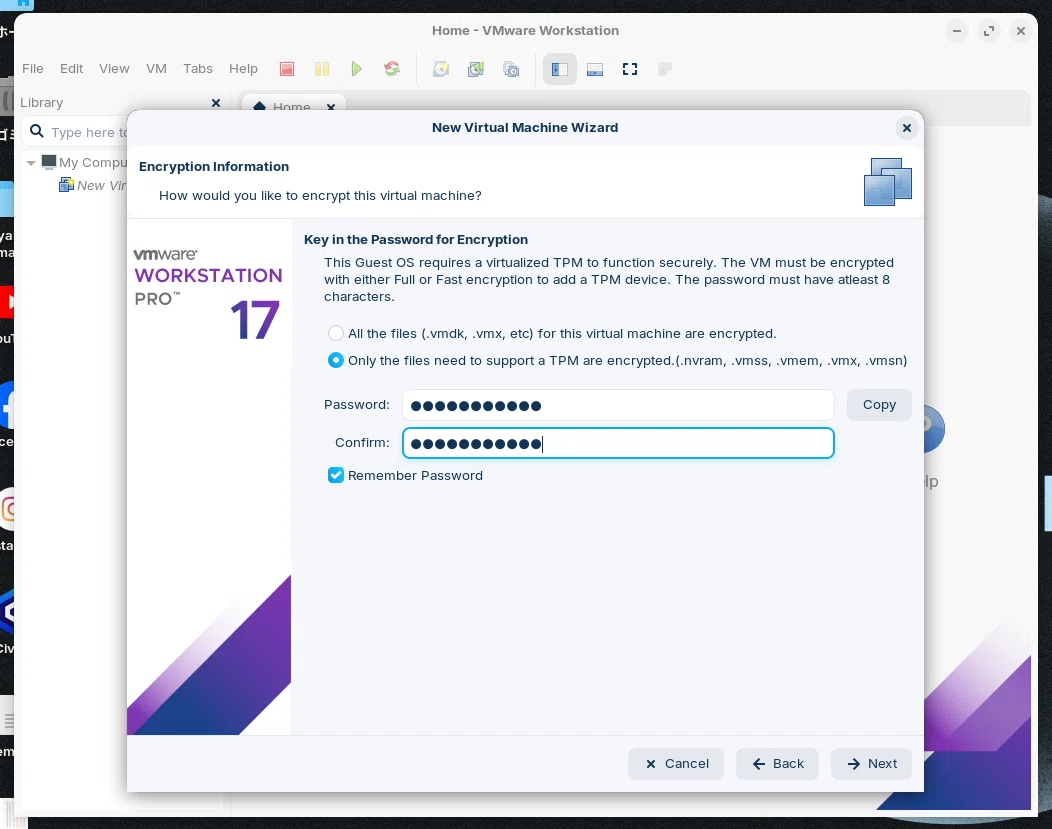
Task: Click the New Virtual Machine tree icon
Action: (x=66, y=185)
